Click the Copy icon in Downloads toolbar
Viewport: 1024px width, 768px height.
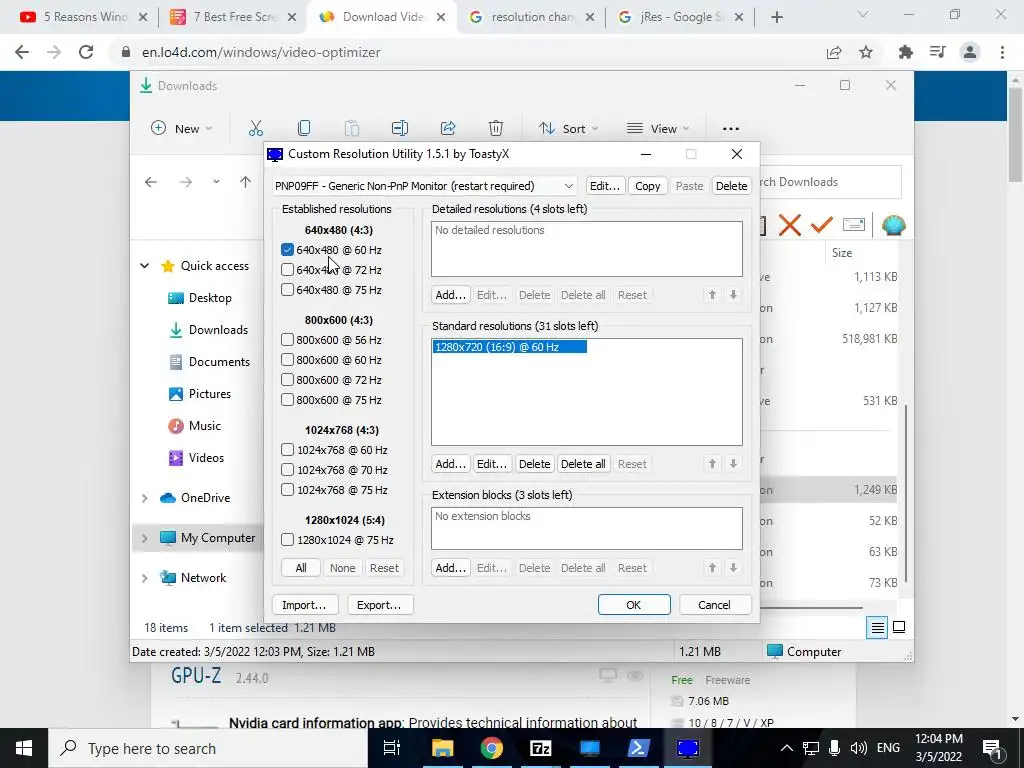coord(304,128)
